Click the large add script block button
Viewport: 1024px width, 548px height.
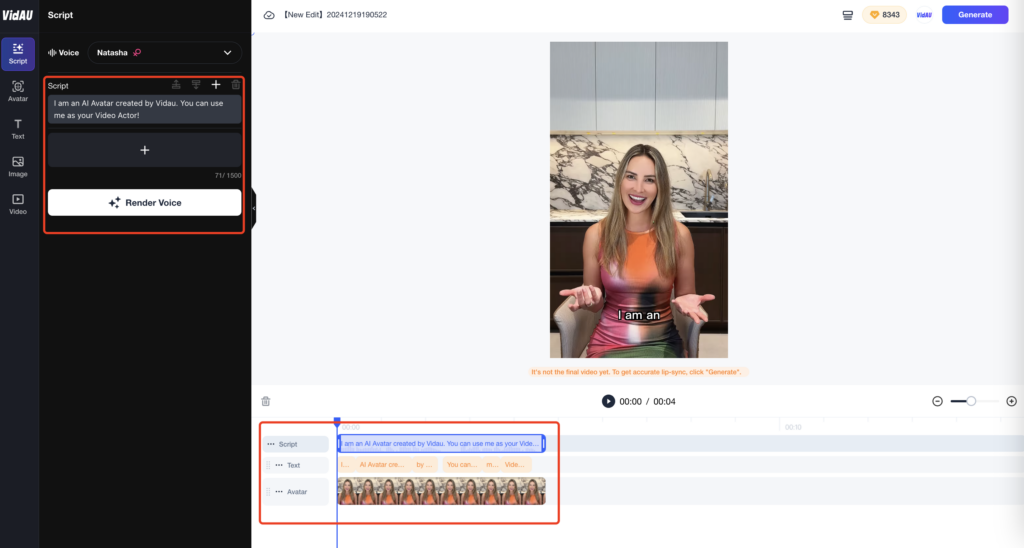144,150
